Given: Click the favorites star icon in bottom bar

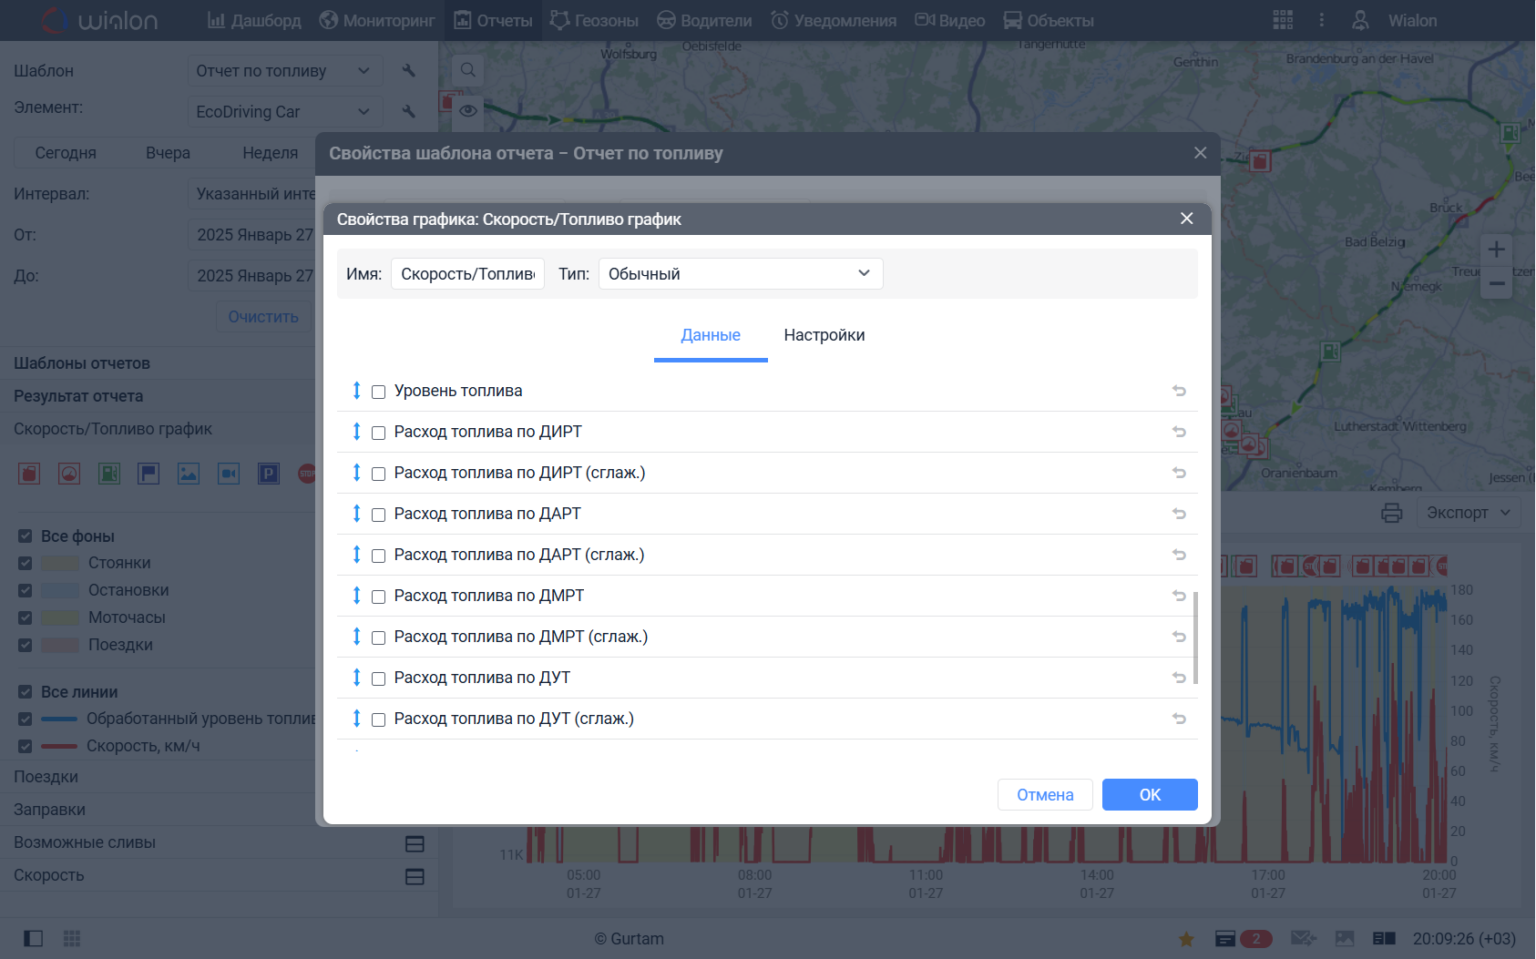Looking at the screenshot, I should 1186,939.
